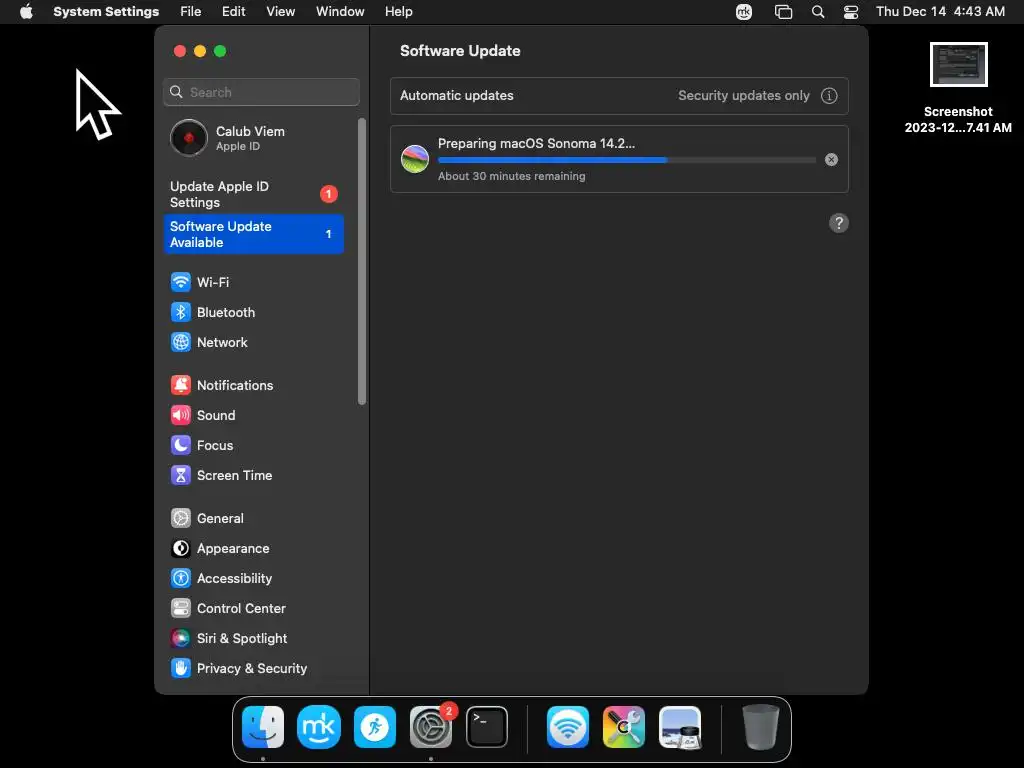Click 'Security updates only' text
The image size is (1024, 768).
[x=744, y=95]
